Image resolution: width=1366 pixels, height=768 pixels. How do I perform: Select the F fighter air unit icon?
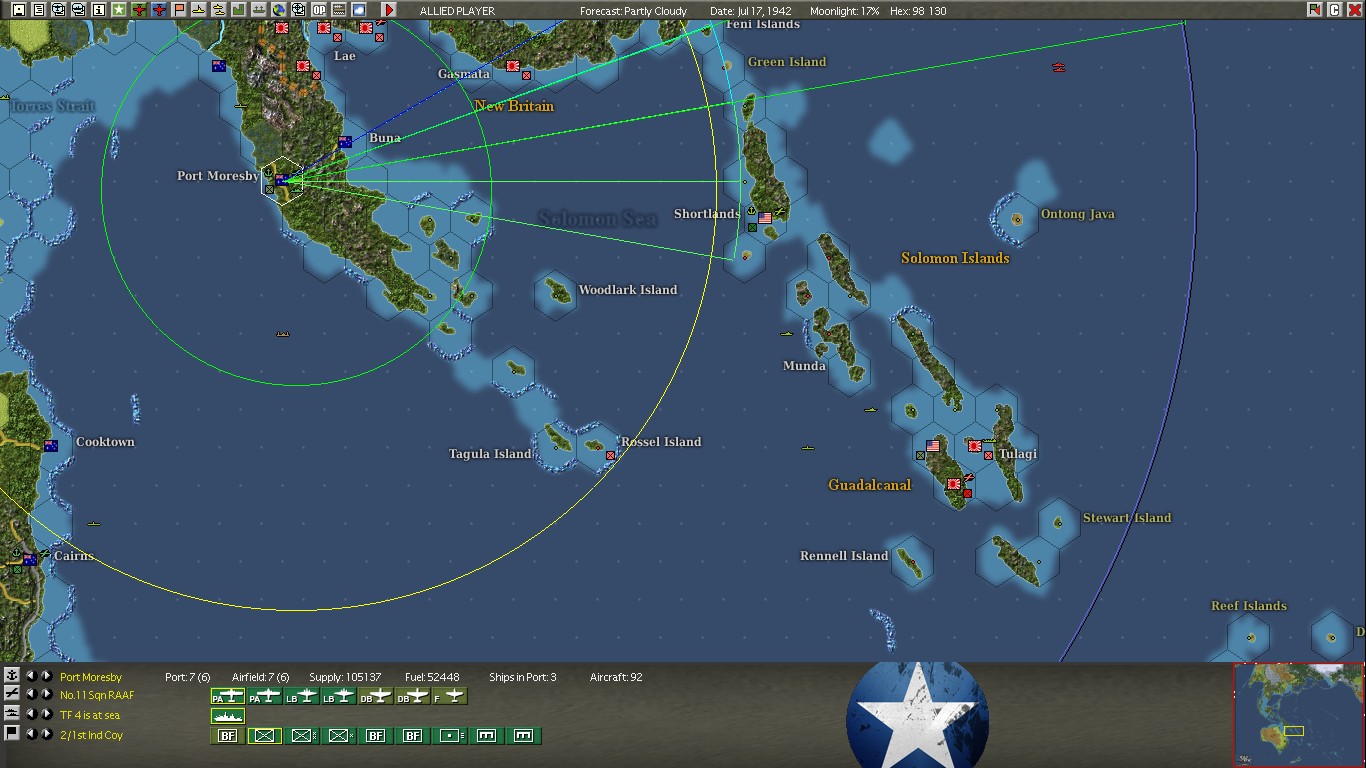click(450, 696)
